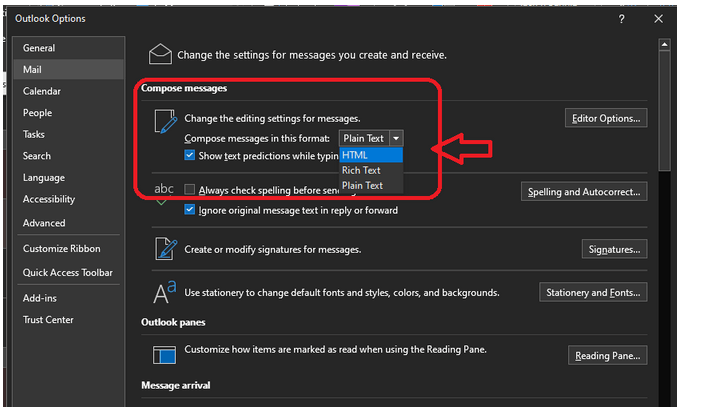
Task: Enable Always check spelling before sending
Action: tap(190, 189)
